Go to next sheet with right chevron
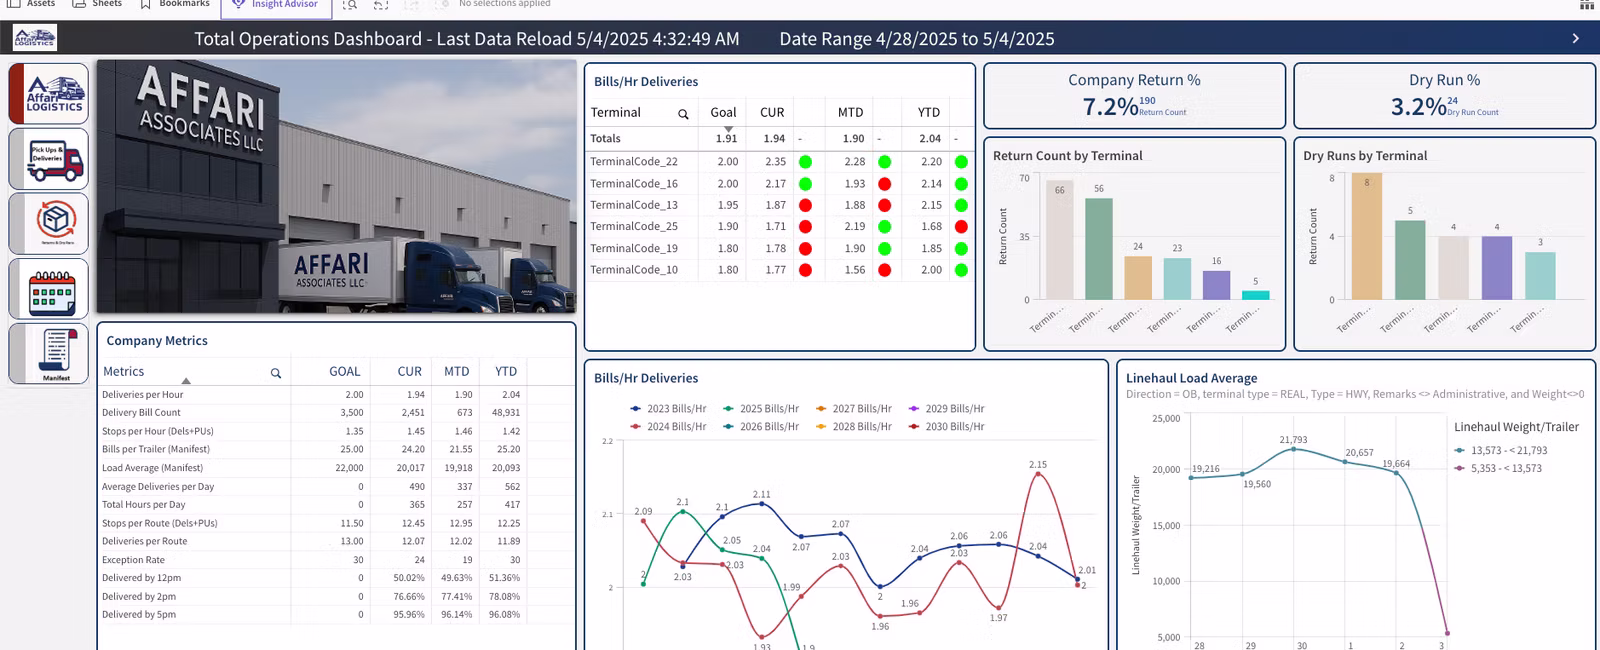 coord(1575,38)
